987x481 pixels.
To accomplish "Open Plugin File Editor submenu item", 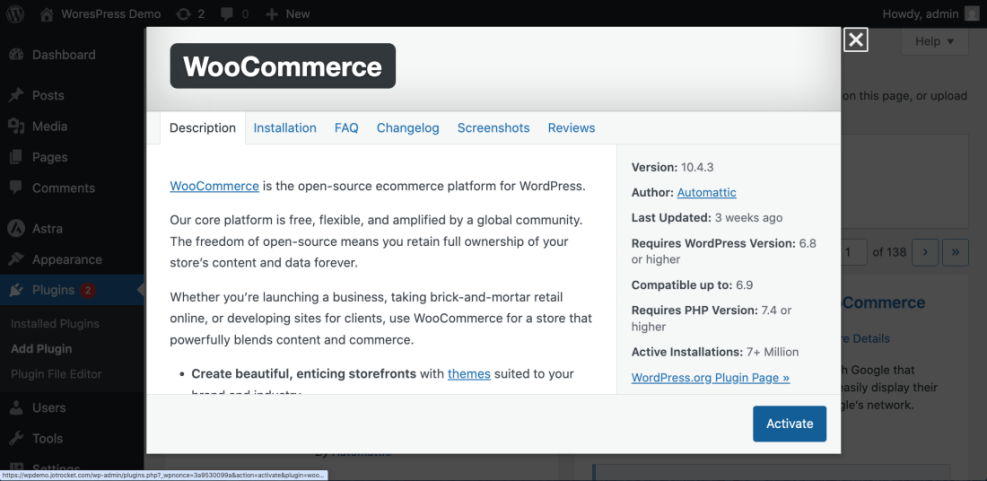I will [x=56, y=374].
